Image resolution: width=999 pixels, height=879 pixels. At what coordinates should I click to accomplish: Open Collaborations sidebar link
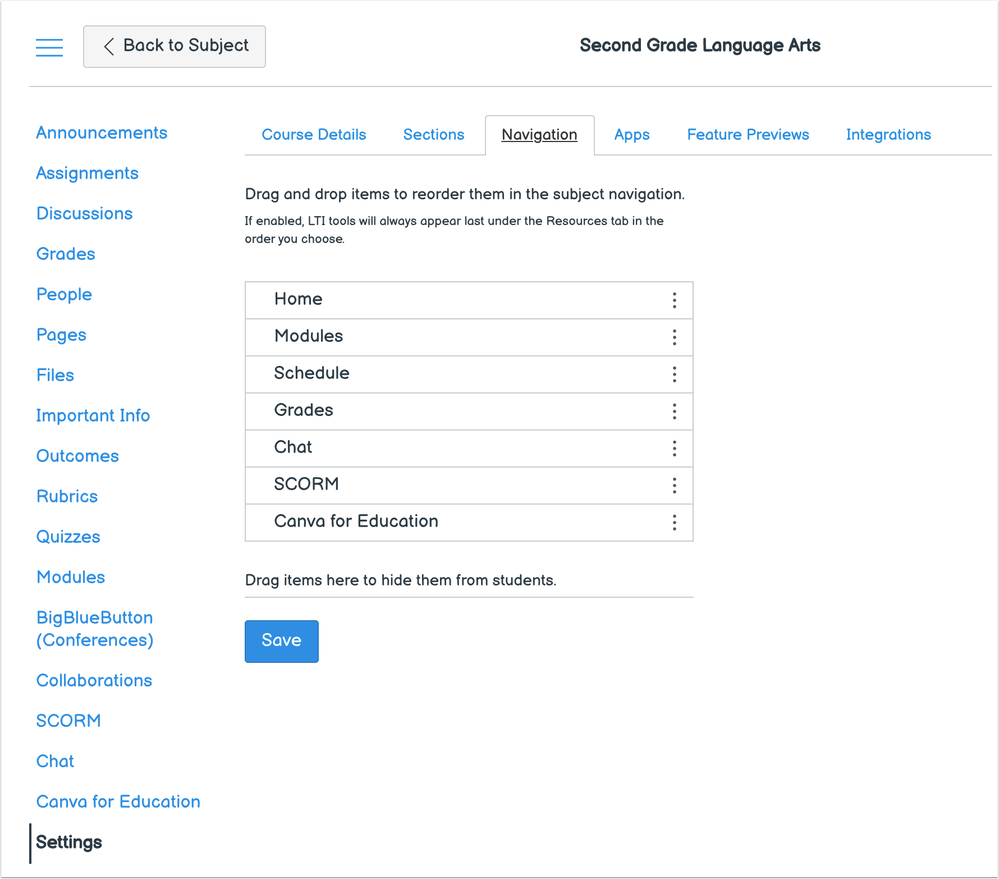coord(94,680)
